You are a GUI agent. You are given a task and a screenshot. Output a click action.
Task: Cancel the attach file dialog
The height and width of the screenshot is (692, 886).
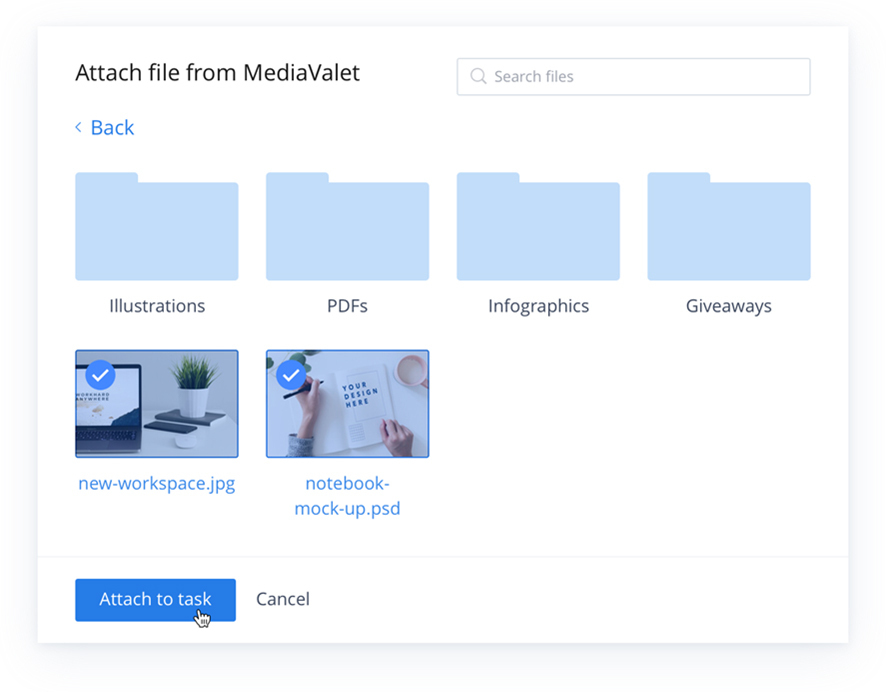[x=283, y=599]
